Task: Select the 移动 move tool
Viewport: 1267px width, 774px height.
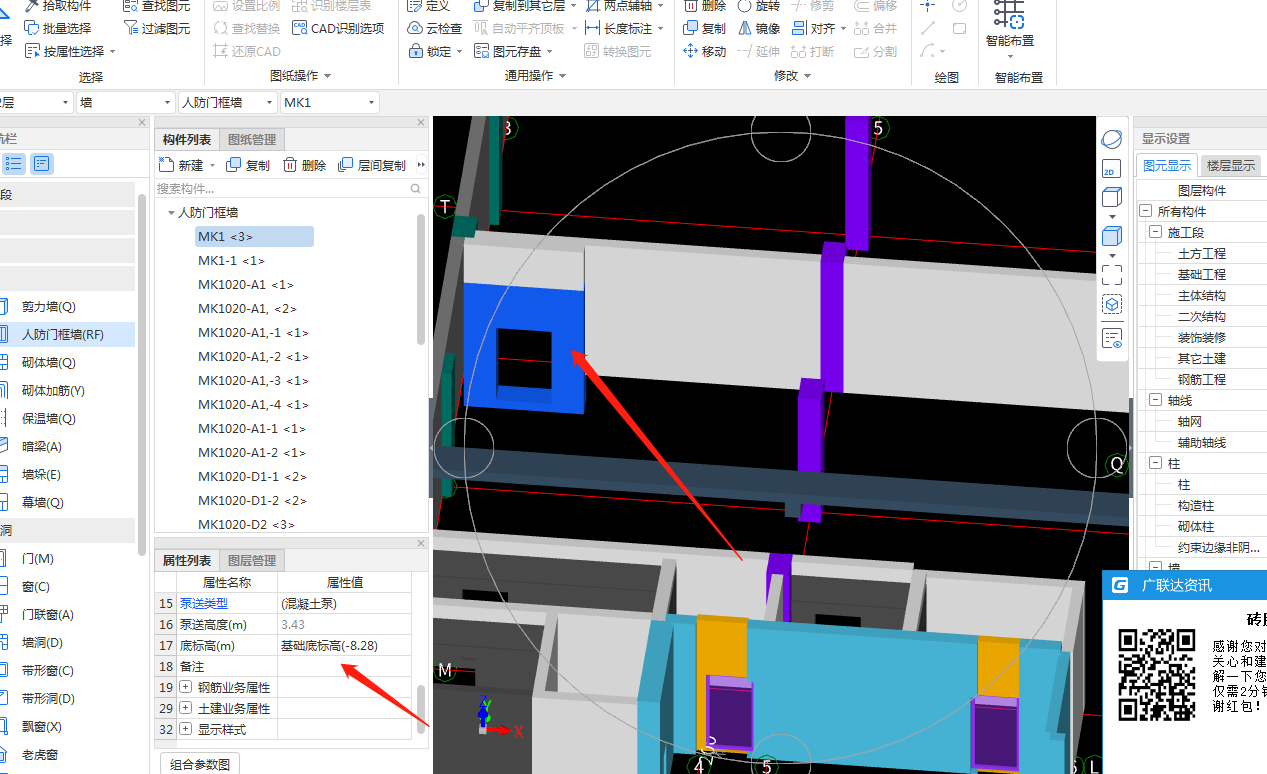Action: (x=704, y=51)
